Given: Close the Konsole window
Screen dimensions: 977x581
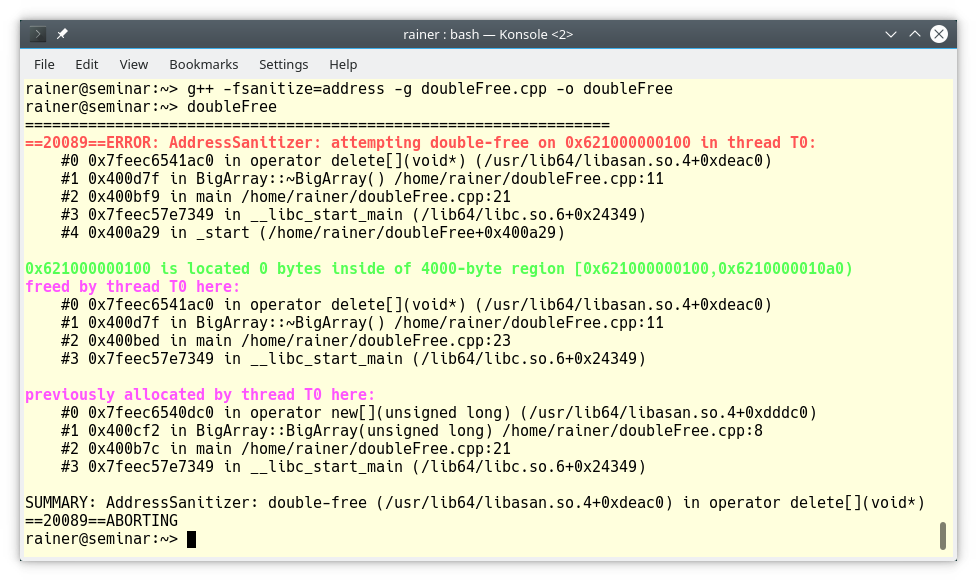Looking at the screenshot, I should (938, 34).
